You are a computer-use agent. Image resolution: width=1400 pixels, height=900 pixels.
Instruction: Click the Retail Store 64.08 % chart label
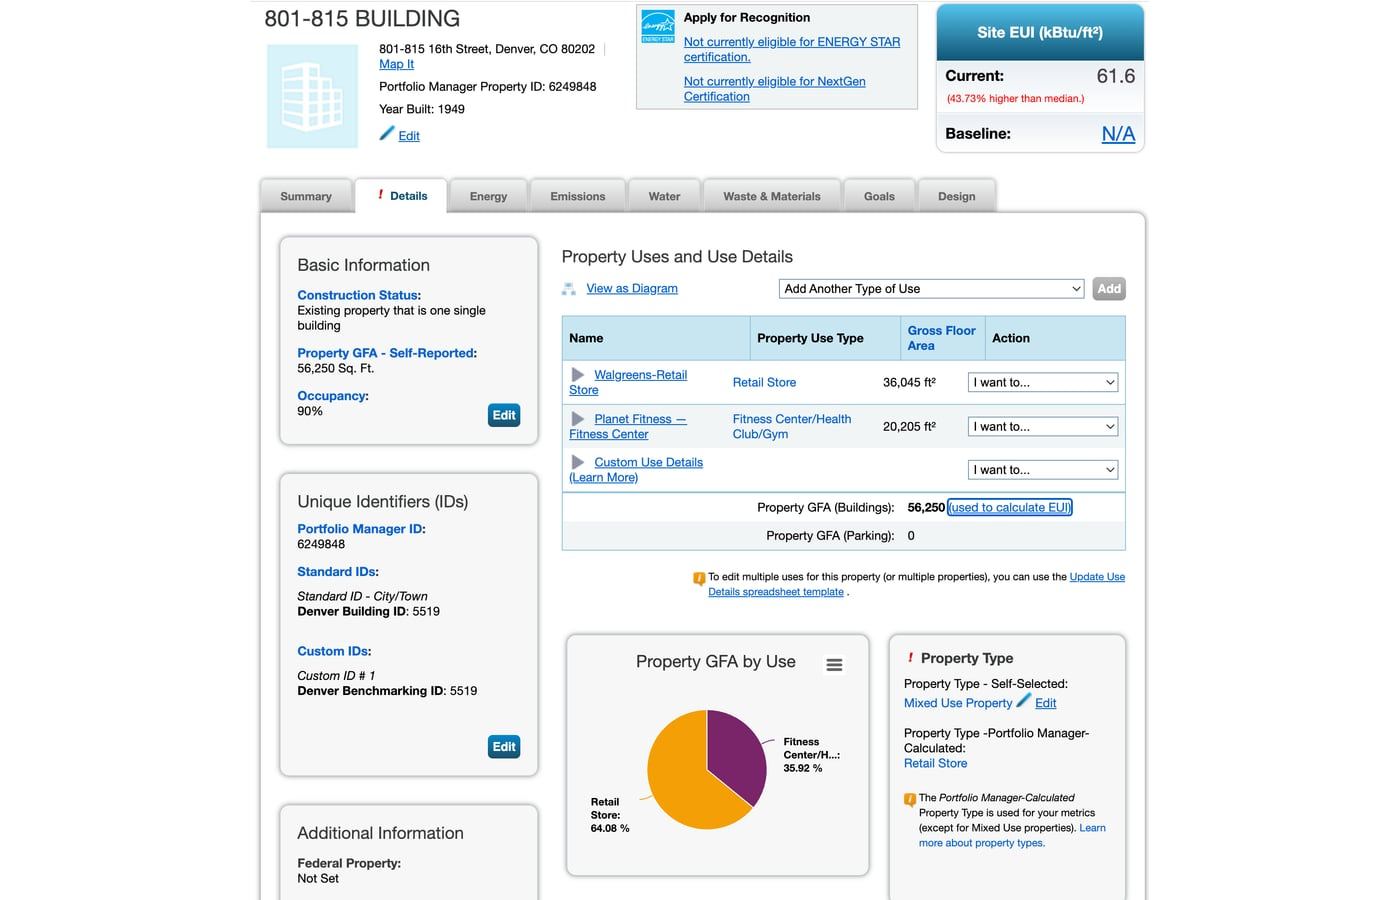point(610,815)
